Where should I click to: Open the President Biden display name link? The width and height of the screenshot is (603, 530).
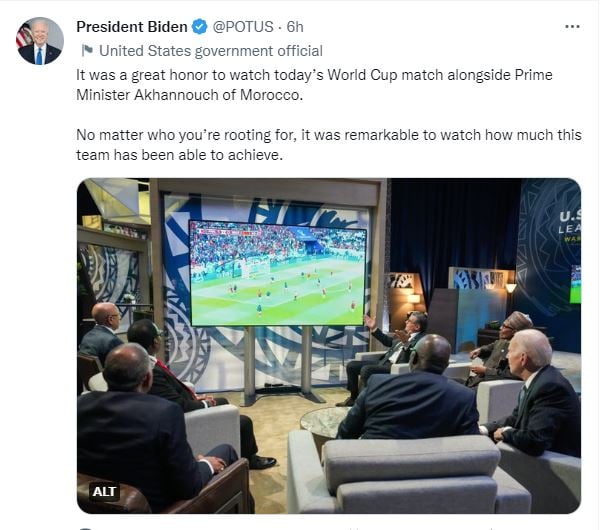coord(131,27)
